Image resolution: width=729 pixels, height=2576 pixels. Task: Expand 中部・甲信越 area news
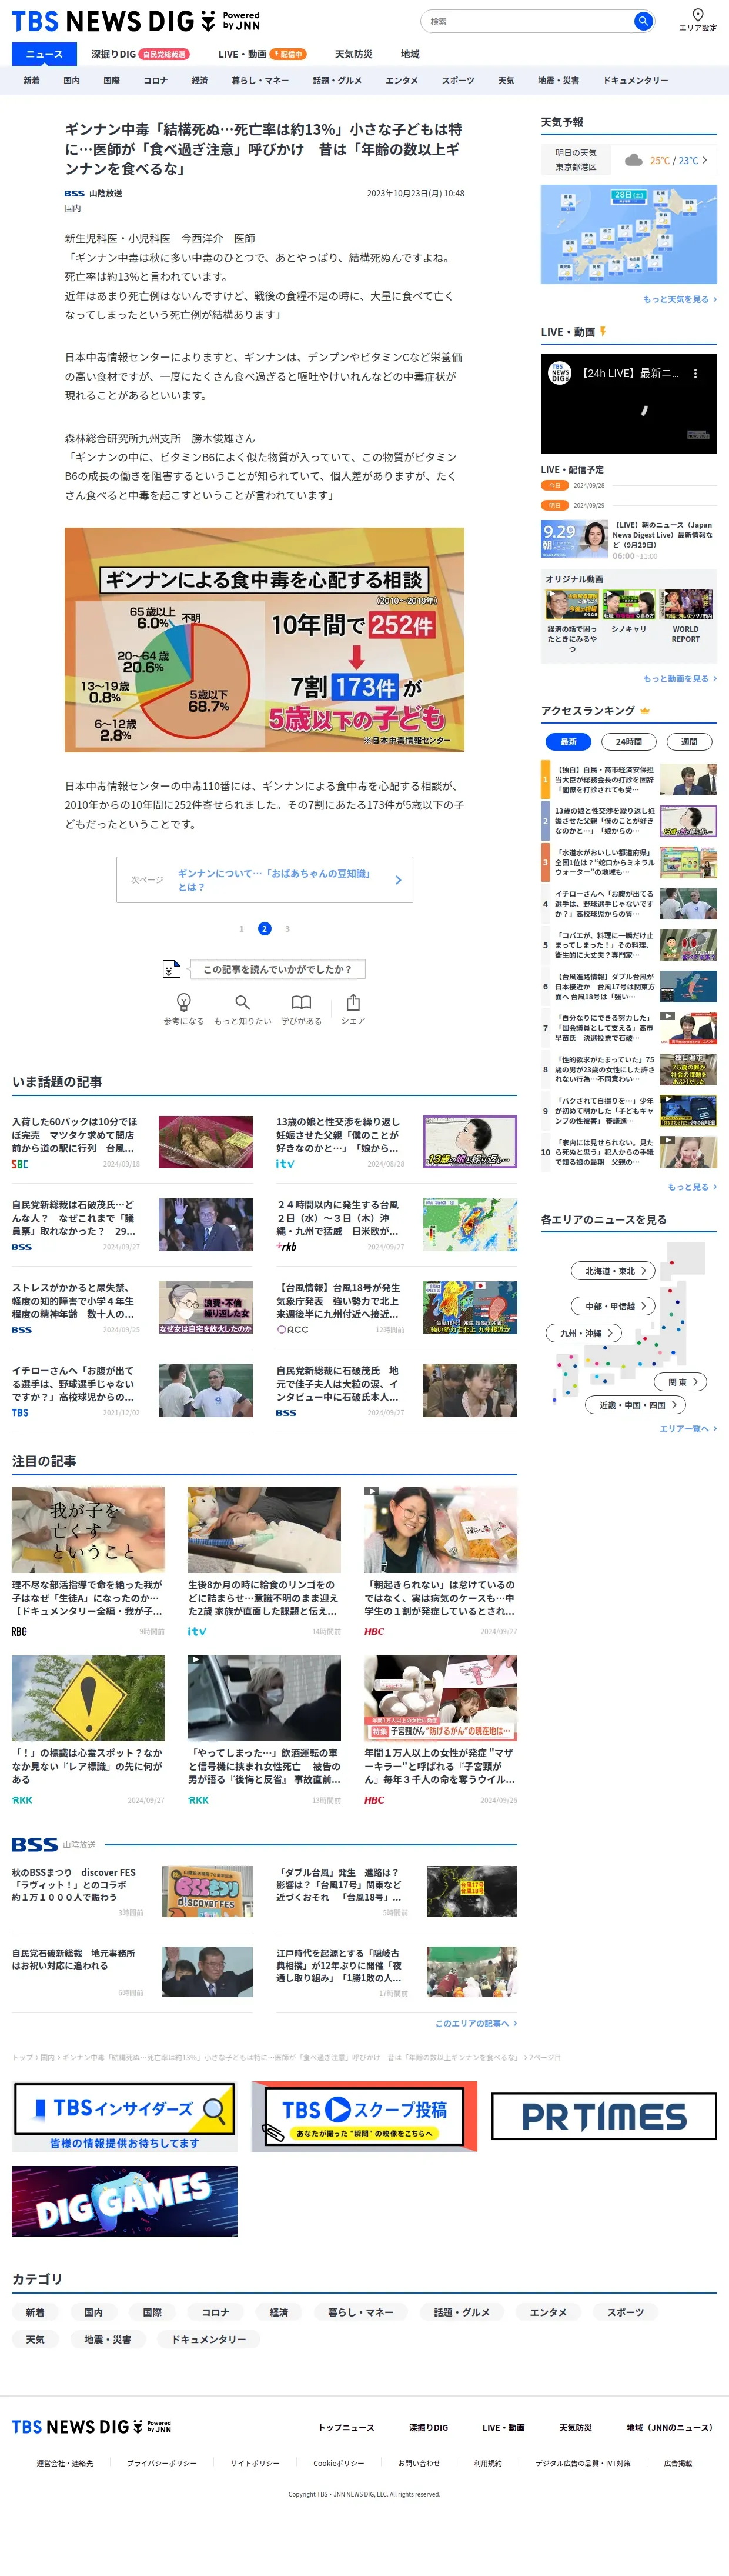pyautogui.click(x=614, y=1305)
